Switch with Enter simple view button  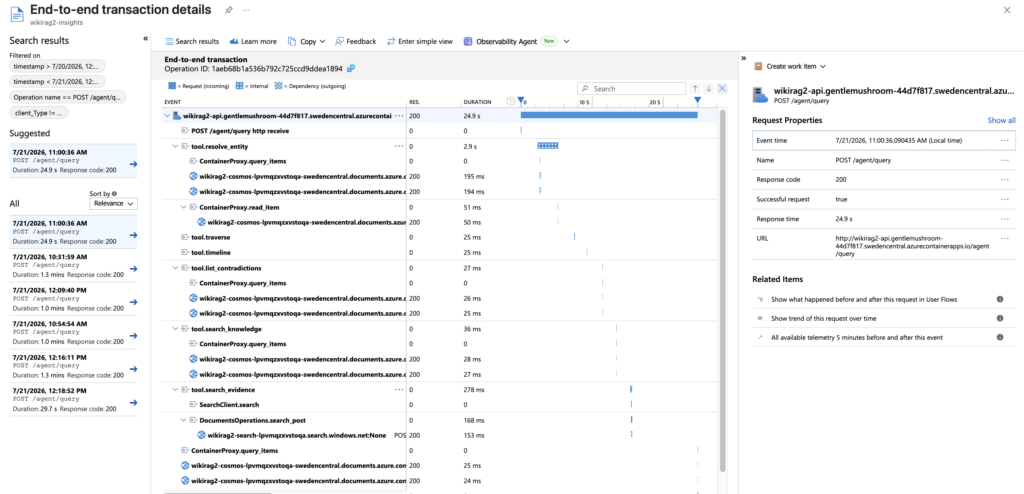(420, 41)
